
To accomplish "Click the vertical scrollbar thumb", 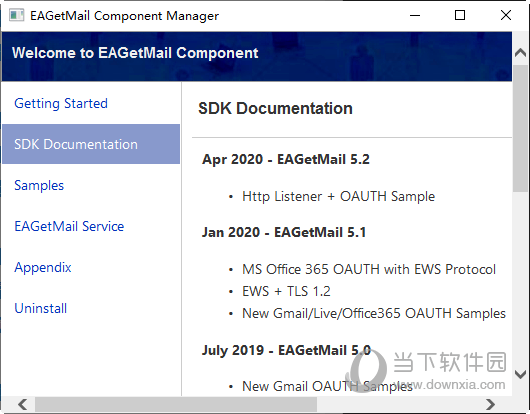I will coord(520,128).
